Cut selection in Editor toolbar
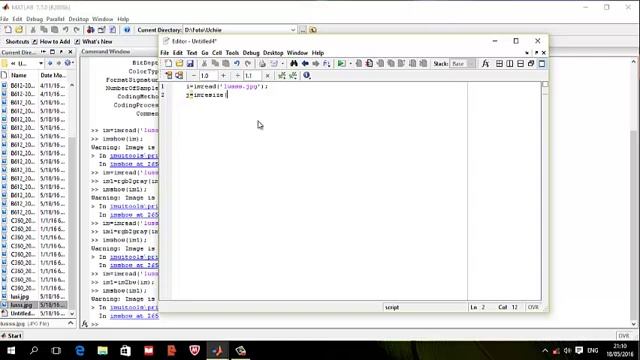 [x=204, y=64]
